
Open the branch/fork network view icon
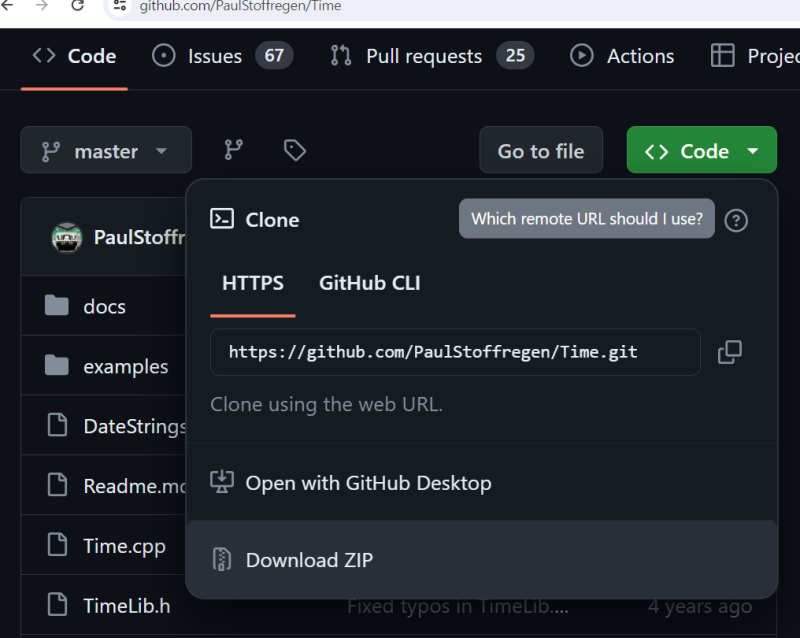[234, 150]
